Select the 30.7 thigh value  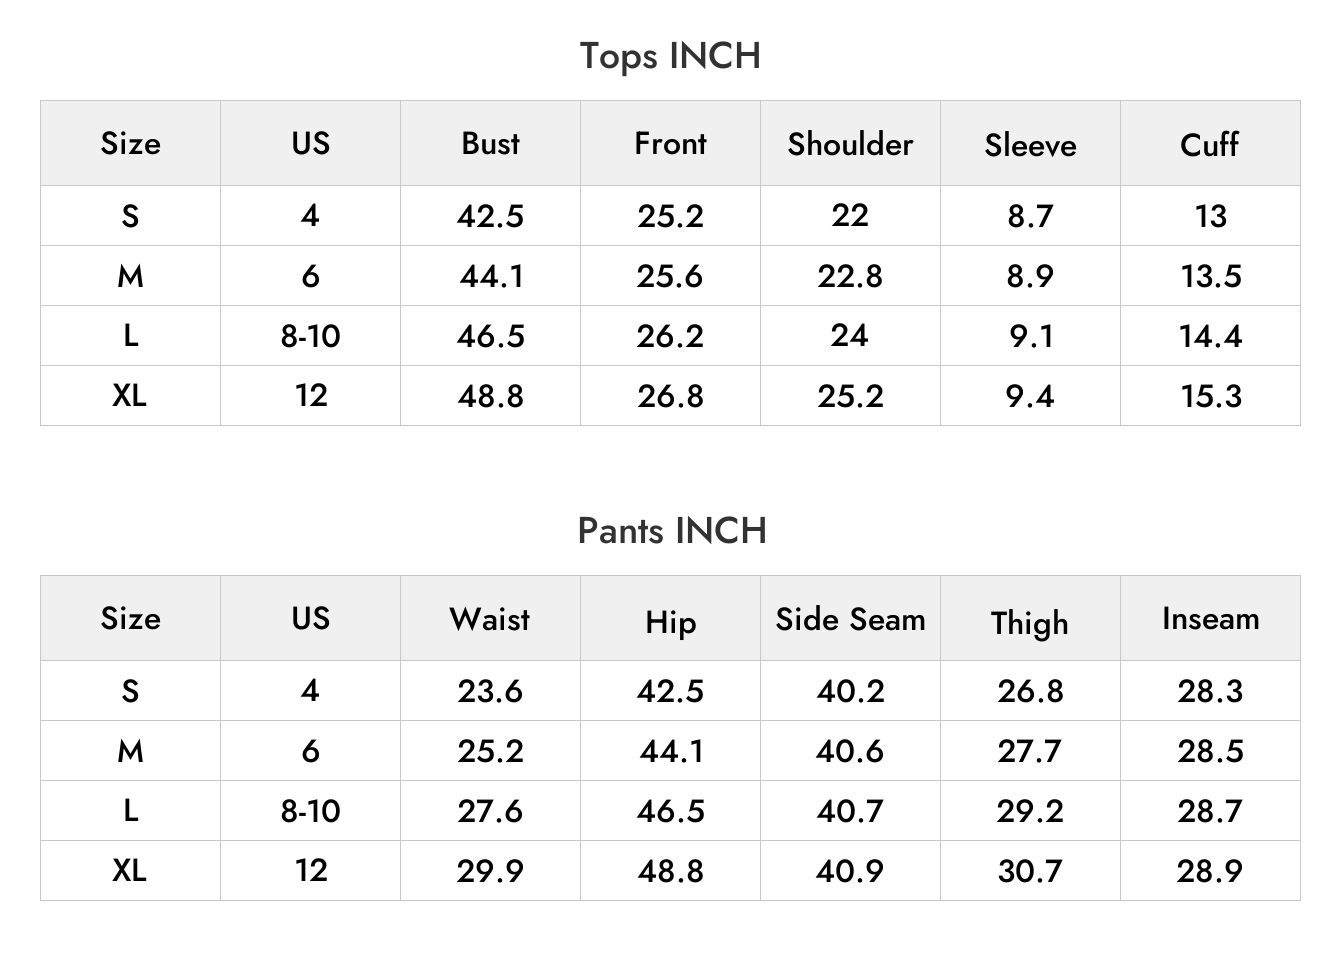point(1030,871)
